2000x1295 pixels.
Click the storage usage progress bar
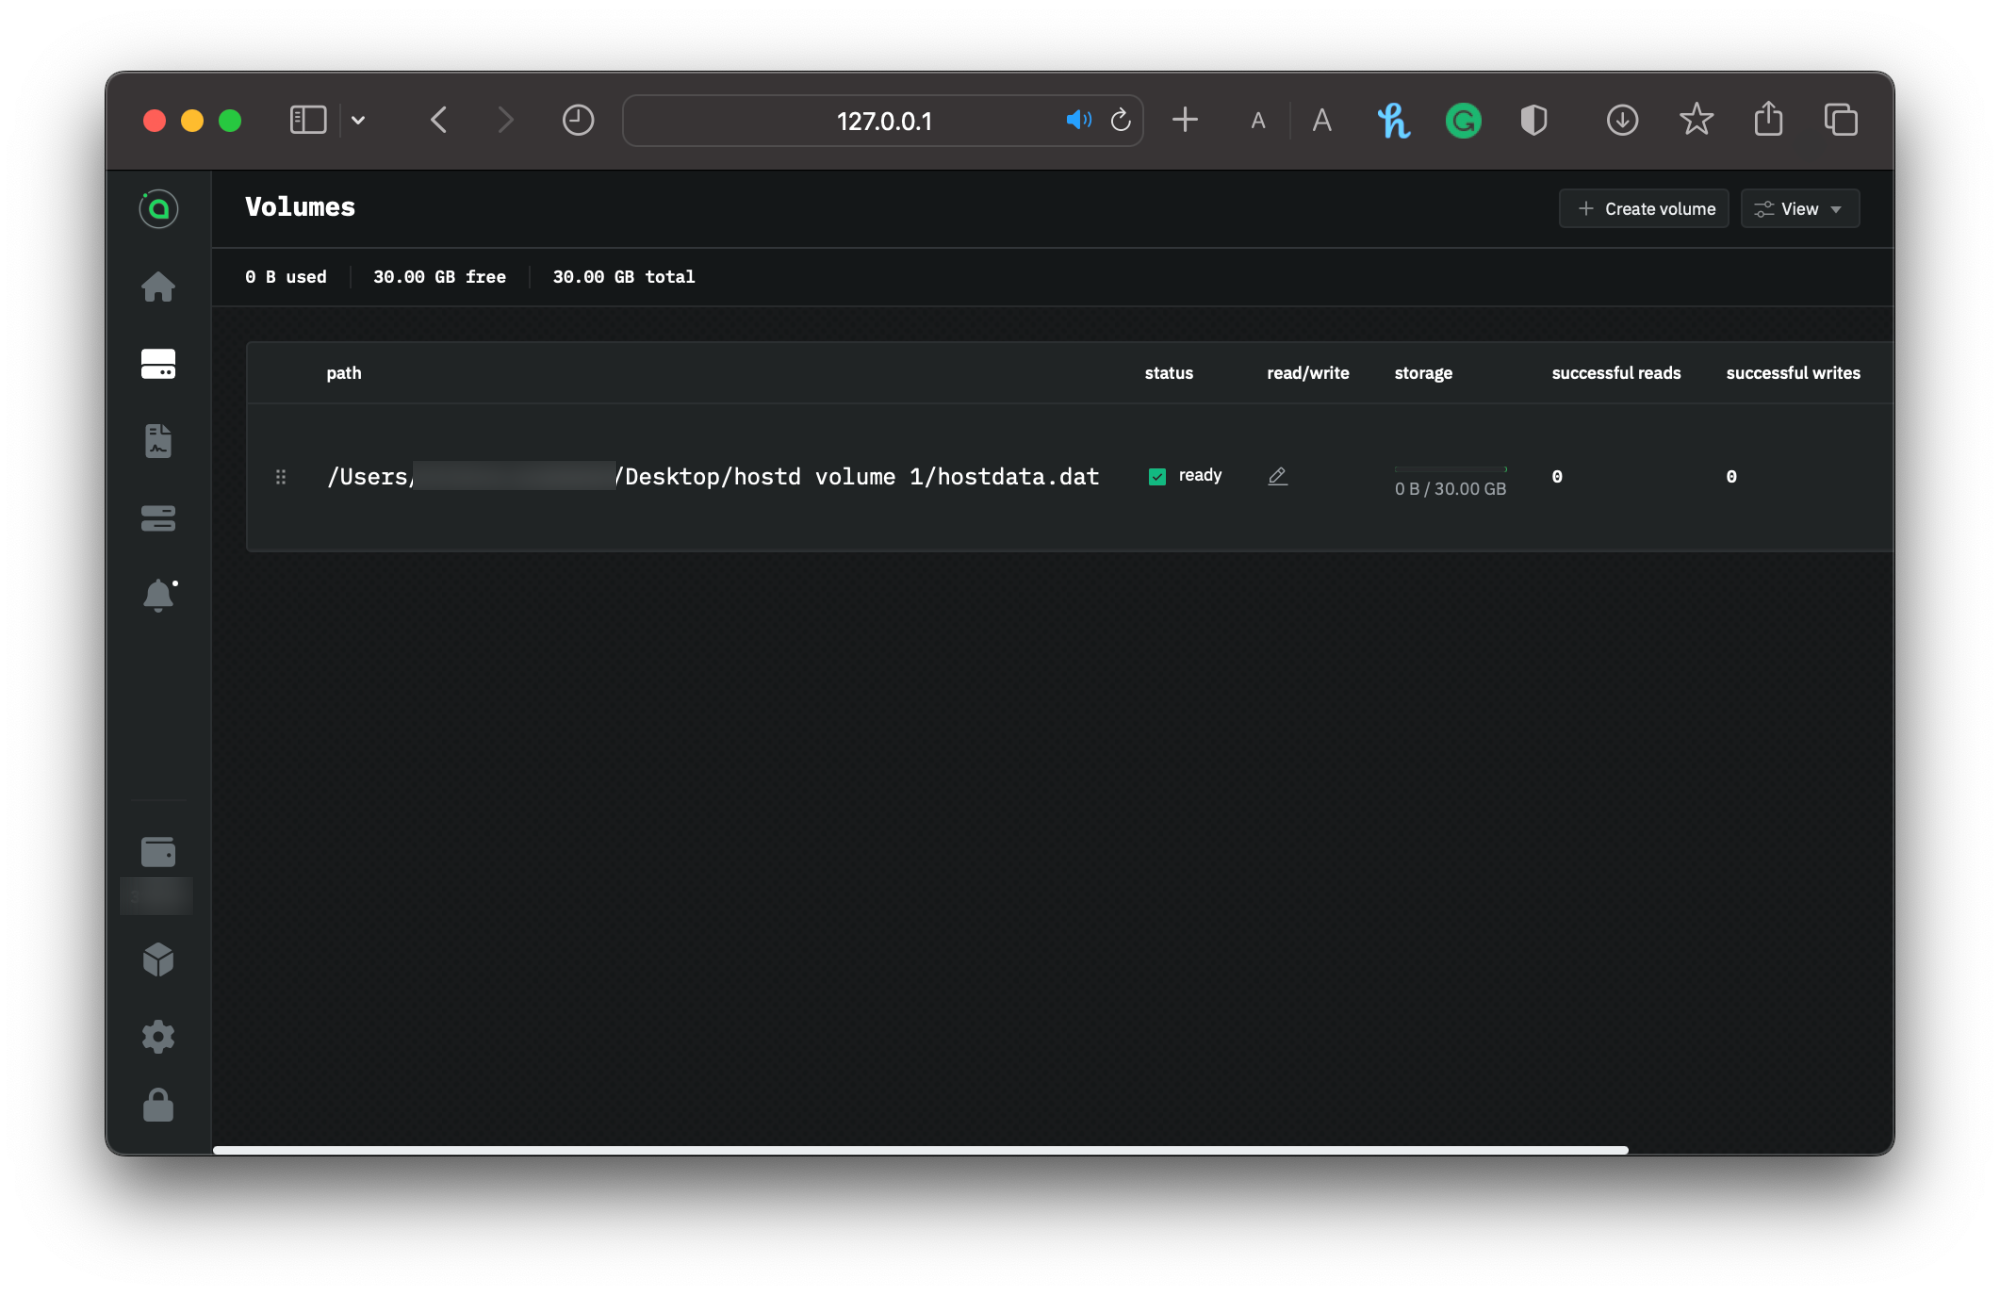pos(1449,469)
